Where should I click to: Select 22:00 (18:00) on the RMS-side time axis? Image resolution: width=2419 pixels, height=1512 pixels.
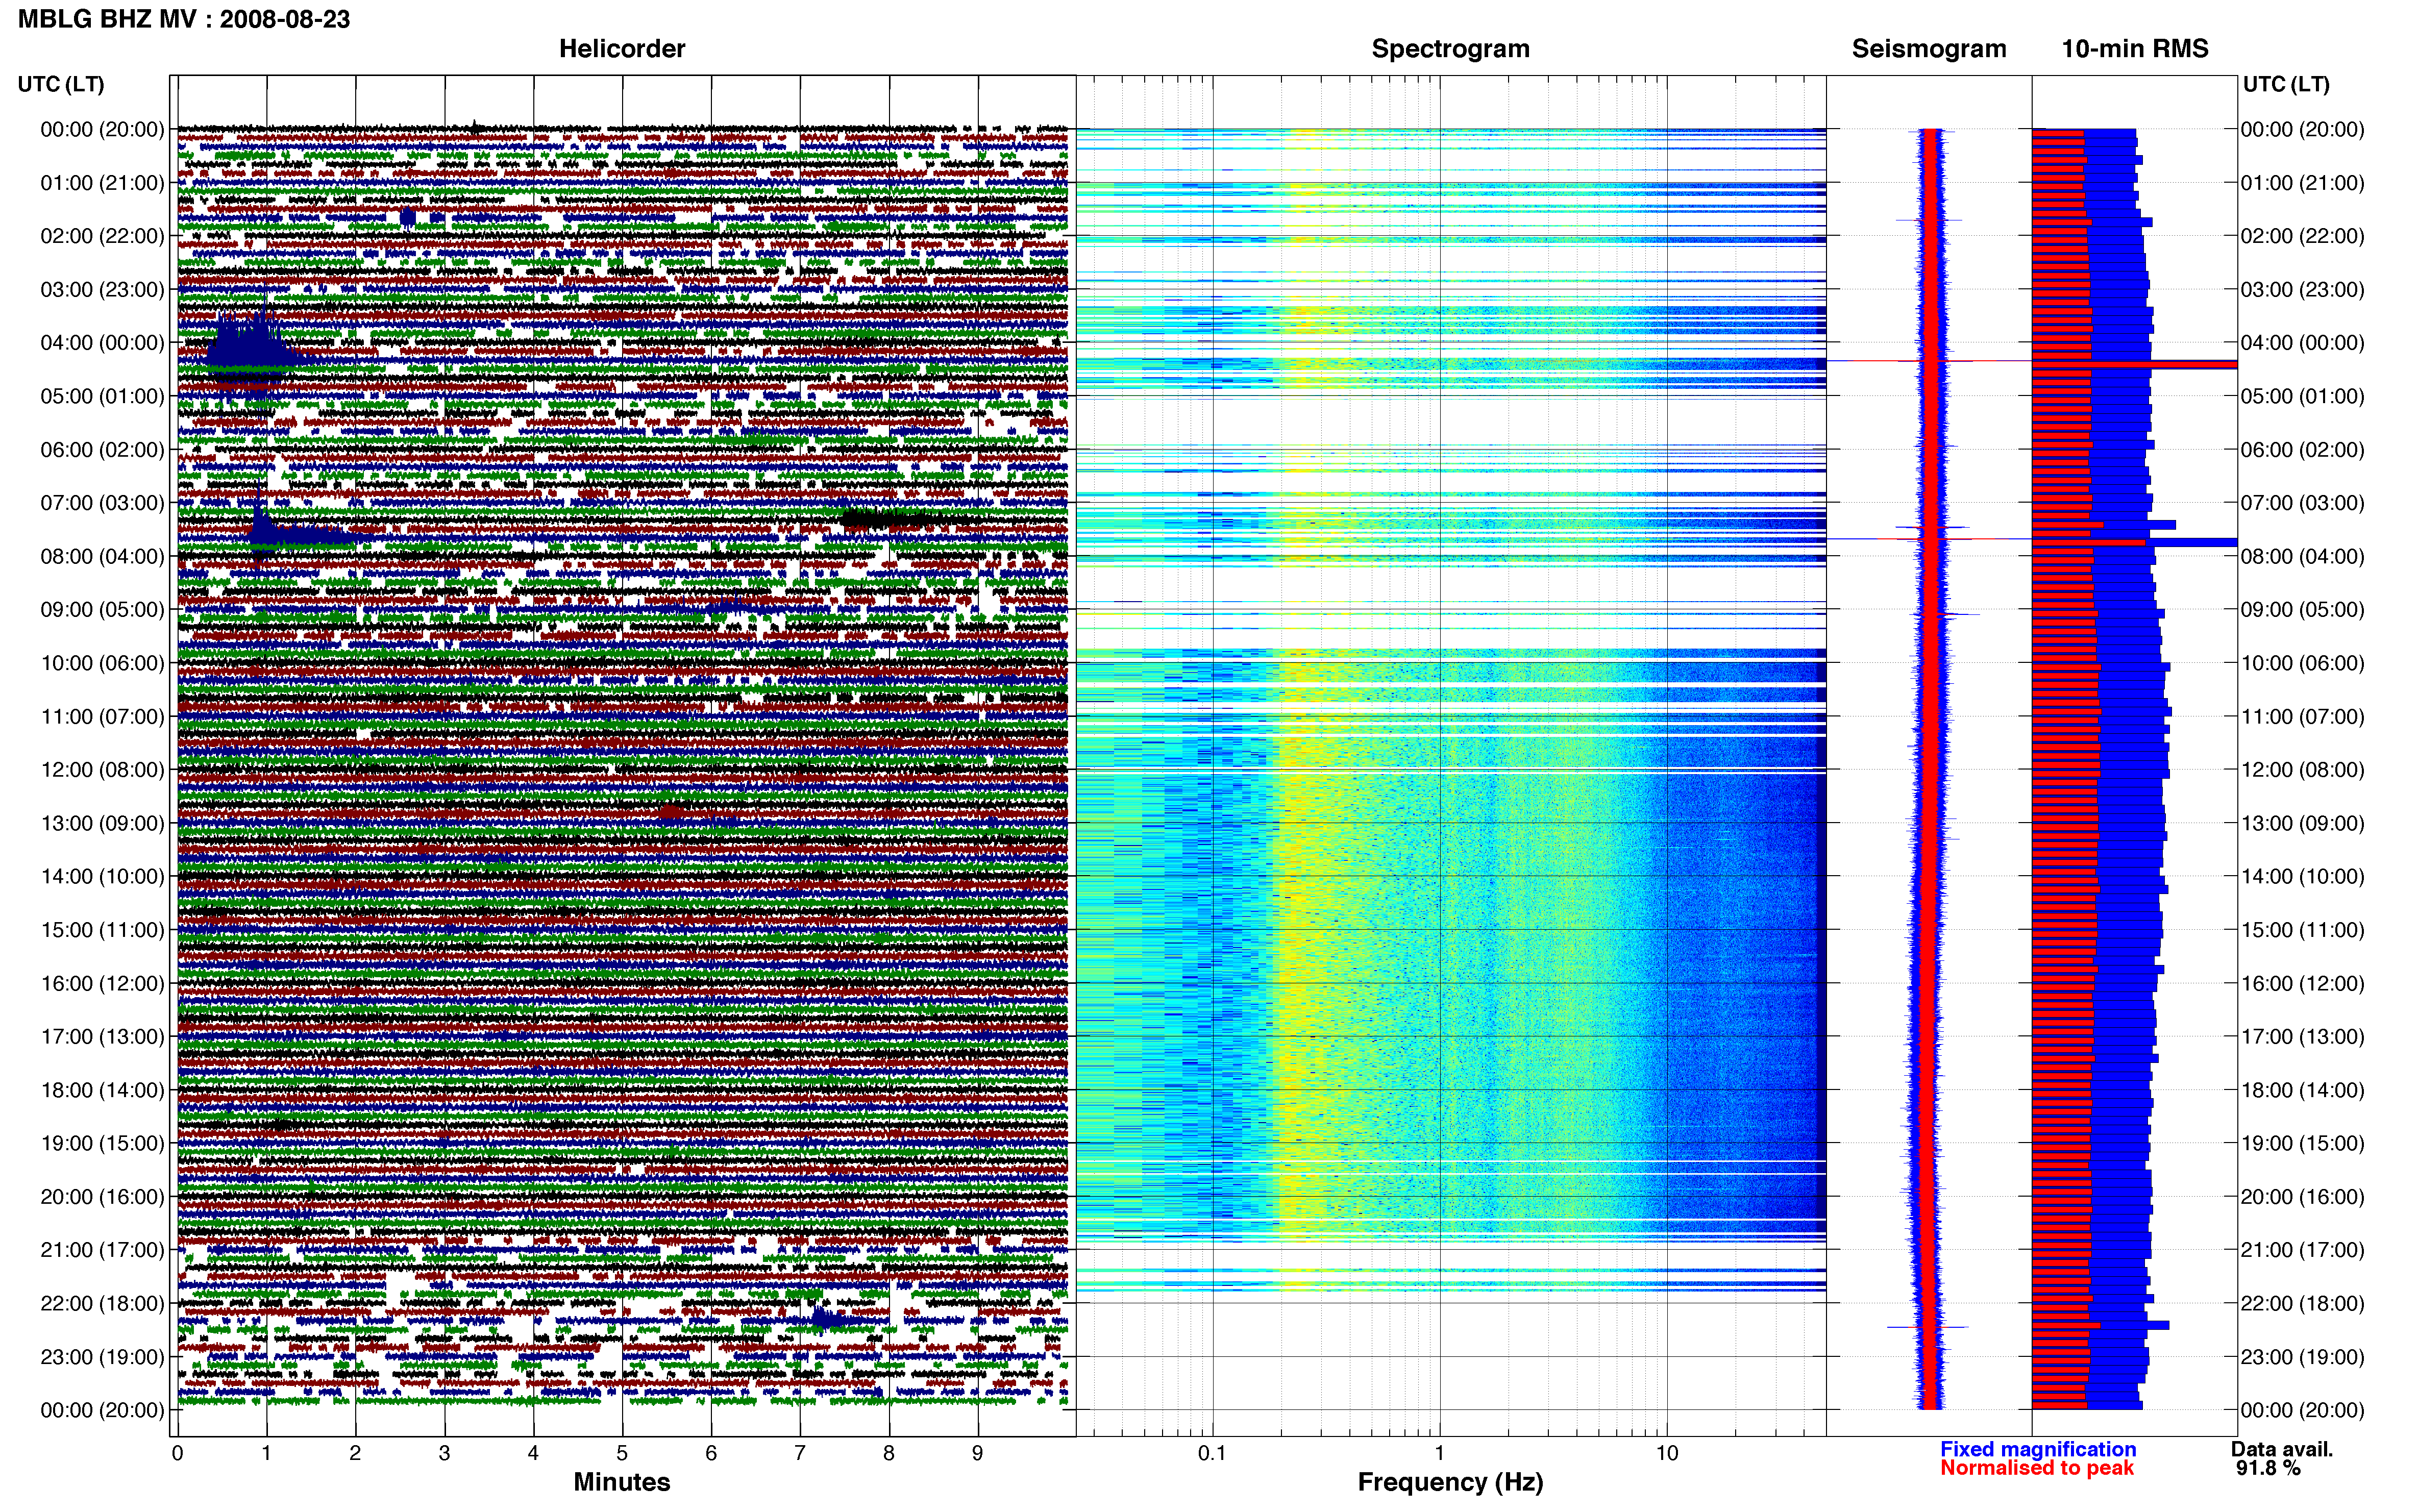[2302, 1304]
